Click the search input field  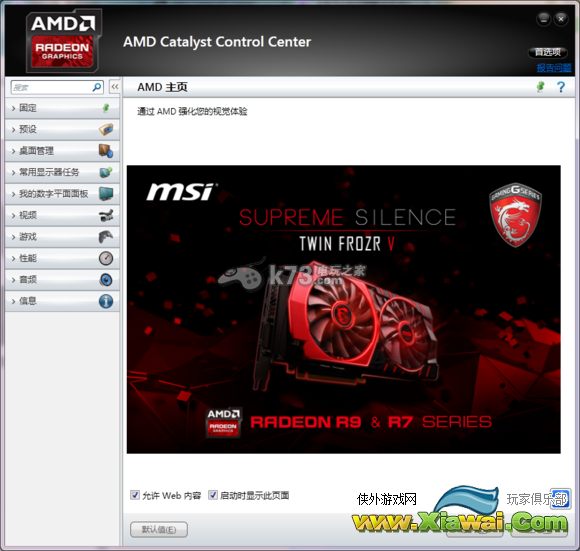click(x=52, y=87)
